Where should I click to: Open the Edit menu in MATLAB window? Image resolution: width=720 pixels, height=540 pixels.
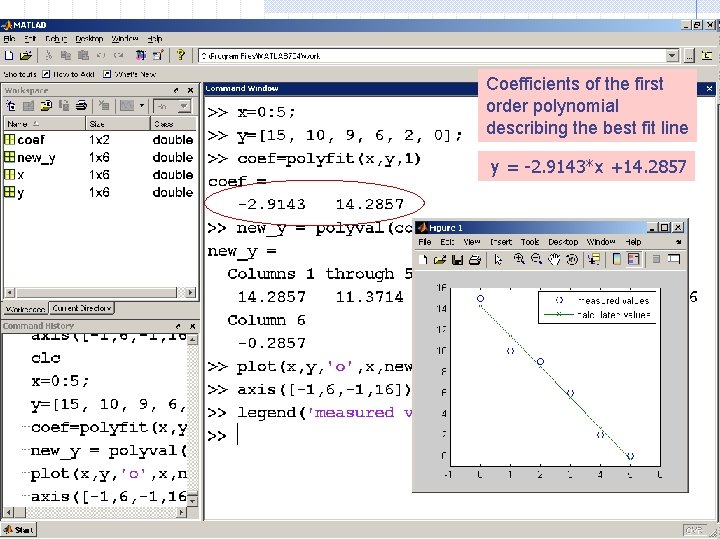(30, 39)
